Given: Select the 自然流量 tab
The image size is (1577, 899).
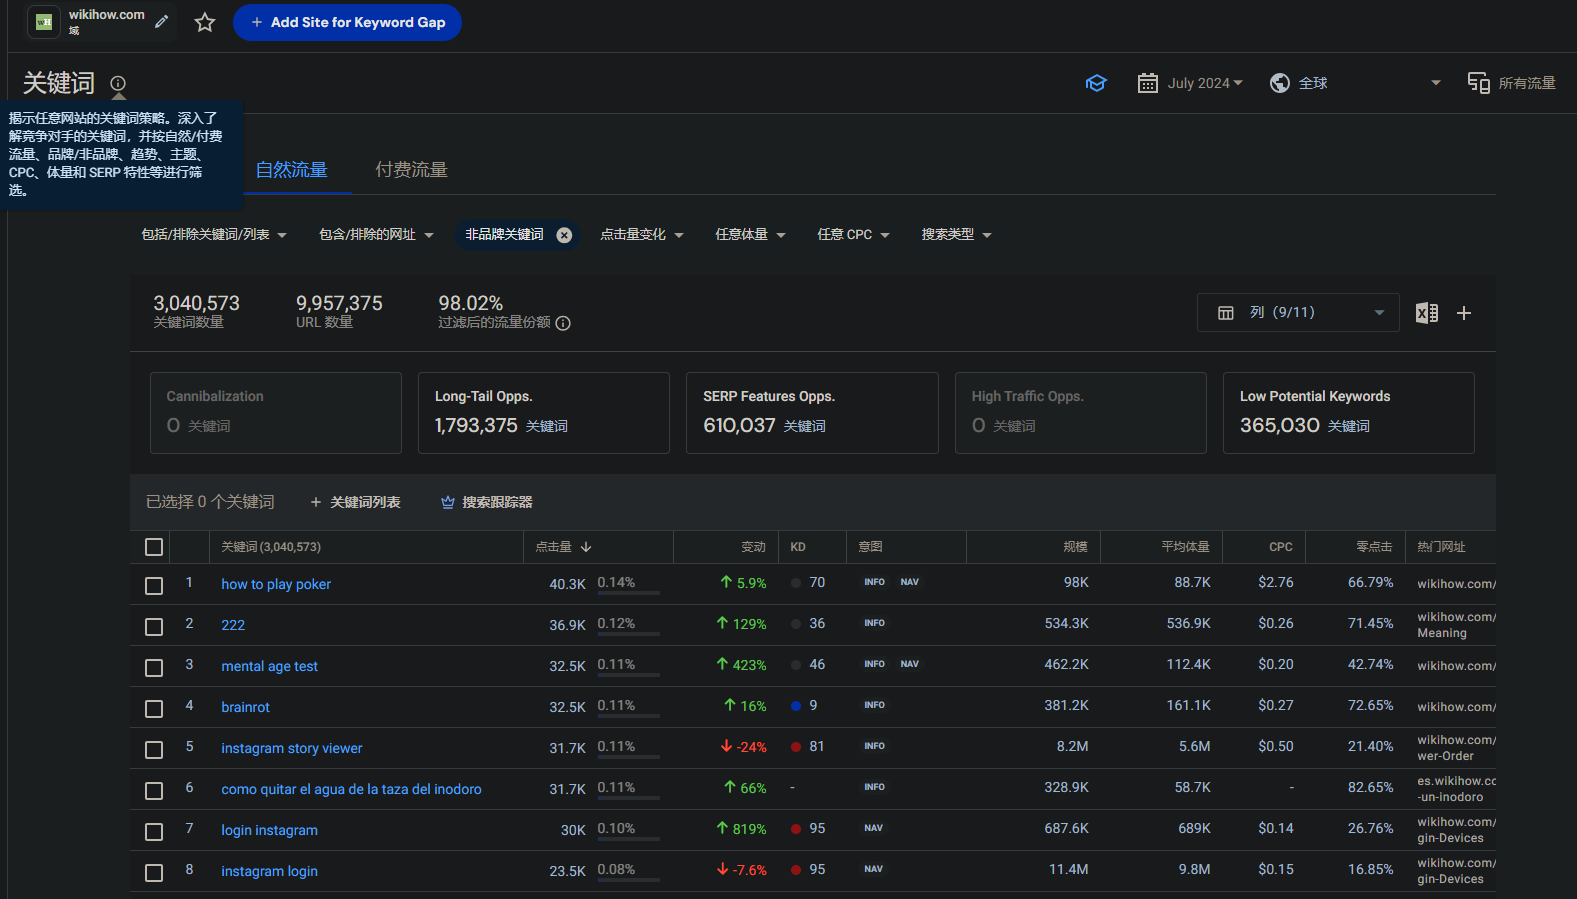Looking at the screenshot, I should [x=292, y=170].
